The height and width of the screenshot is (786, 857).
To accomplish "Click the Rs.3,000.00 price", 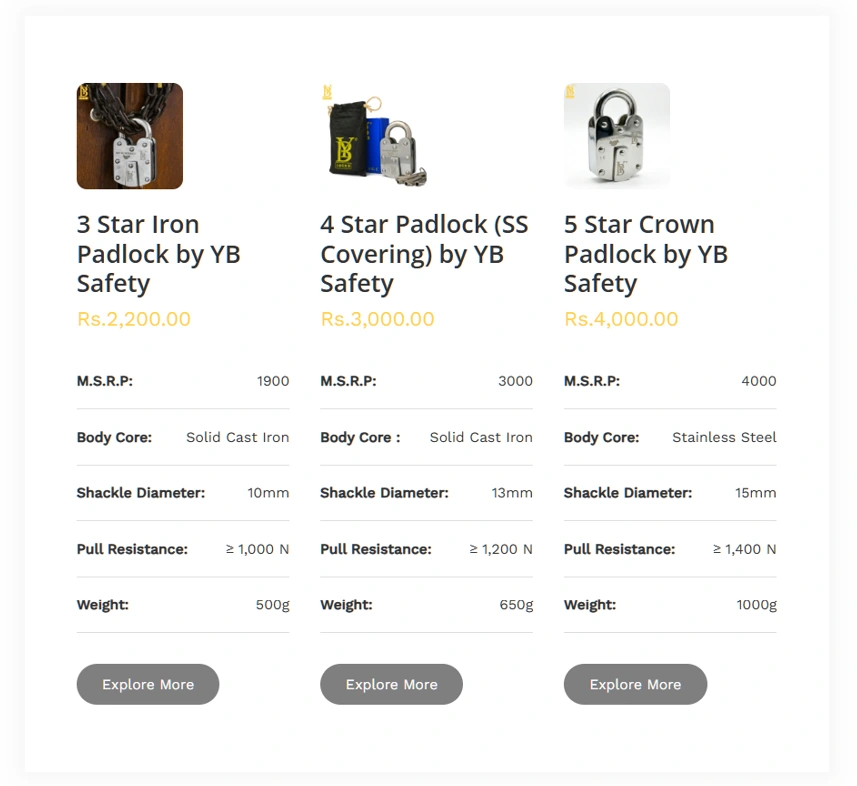I will coord(377,319).
